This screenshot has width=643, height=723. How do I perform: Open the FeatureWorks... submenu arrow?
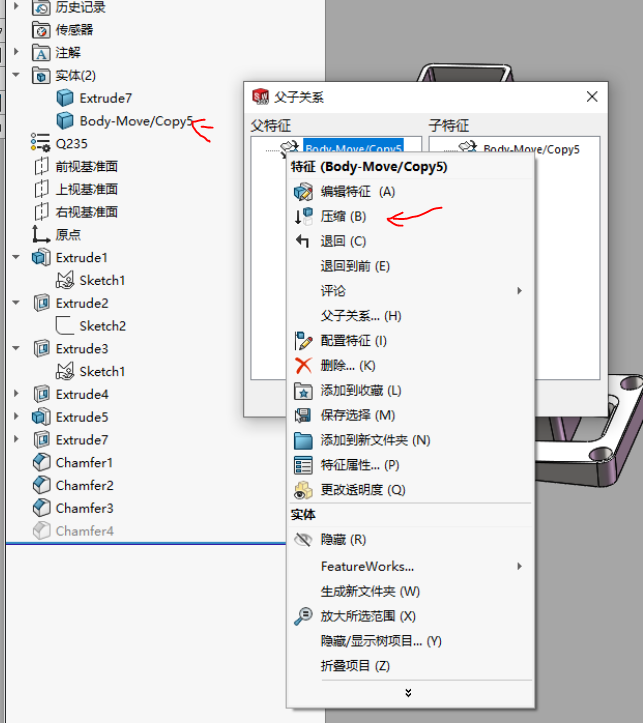pos(519,566)
